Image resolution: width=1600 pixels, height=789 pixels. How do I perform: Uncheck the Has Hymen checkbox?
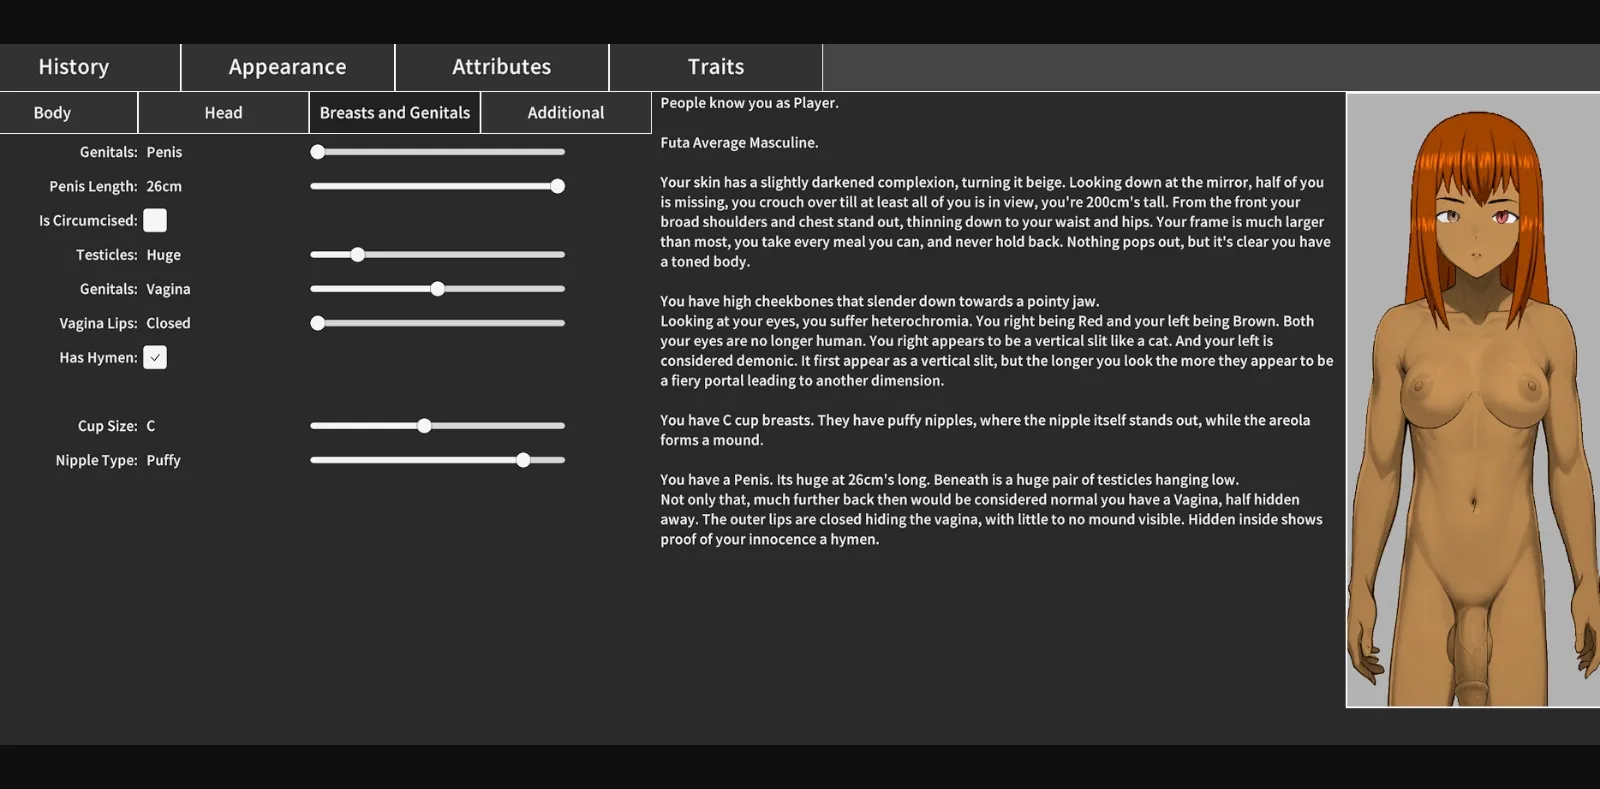pyautogui.click(x=155, y=358)
